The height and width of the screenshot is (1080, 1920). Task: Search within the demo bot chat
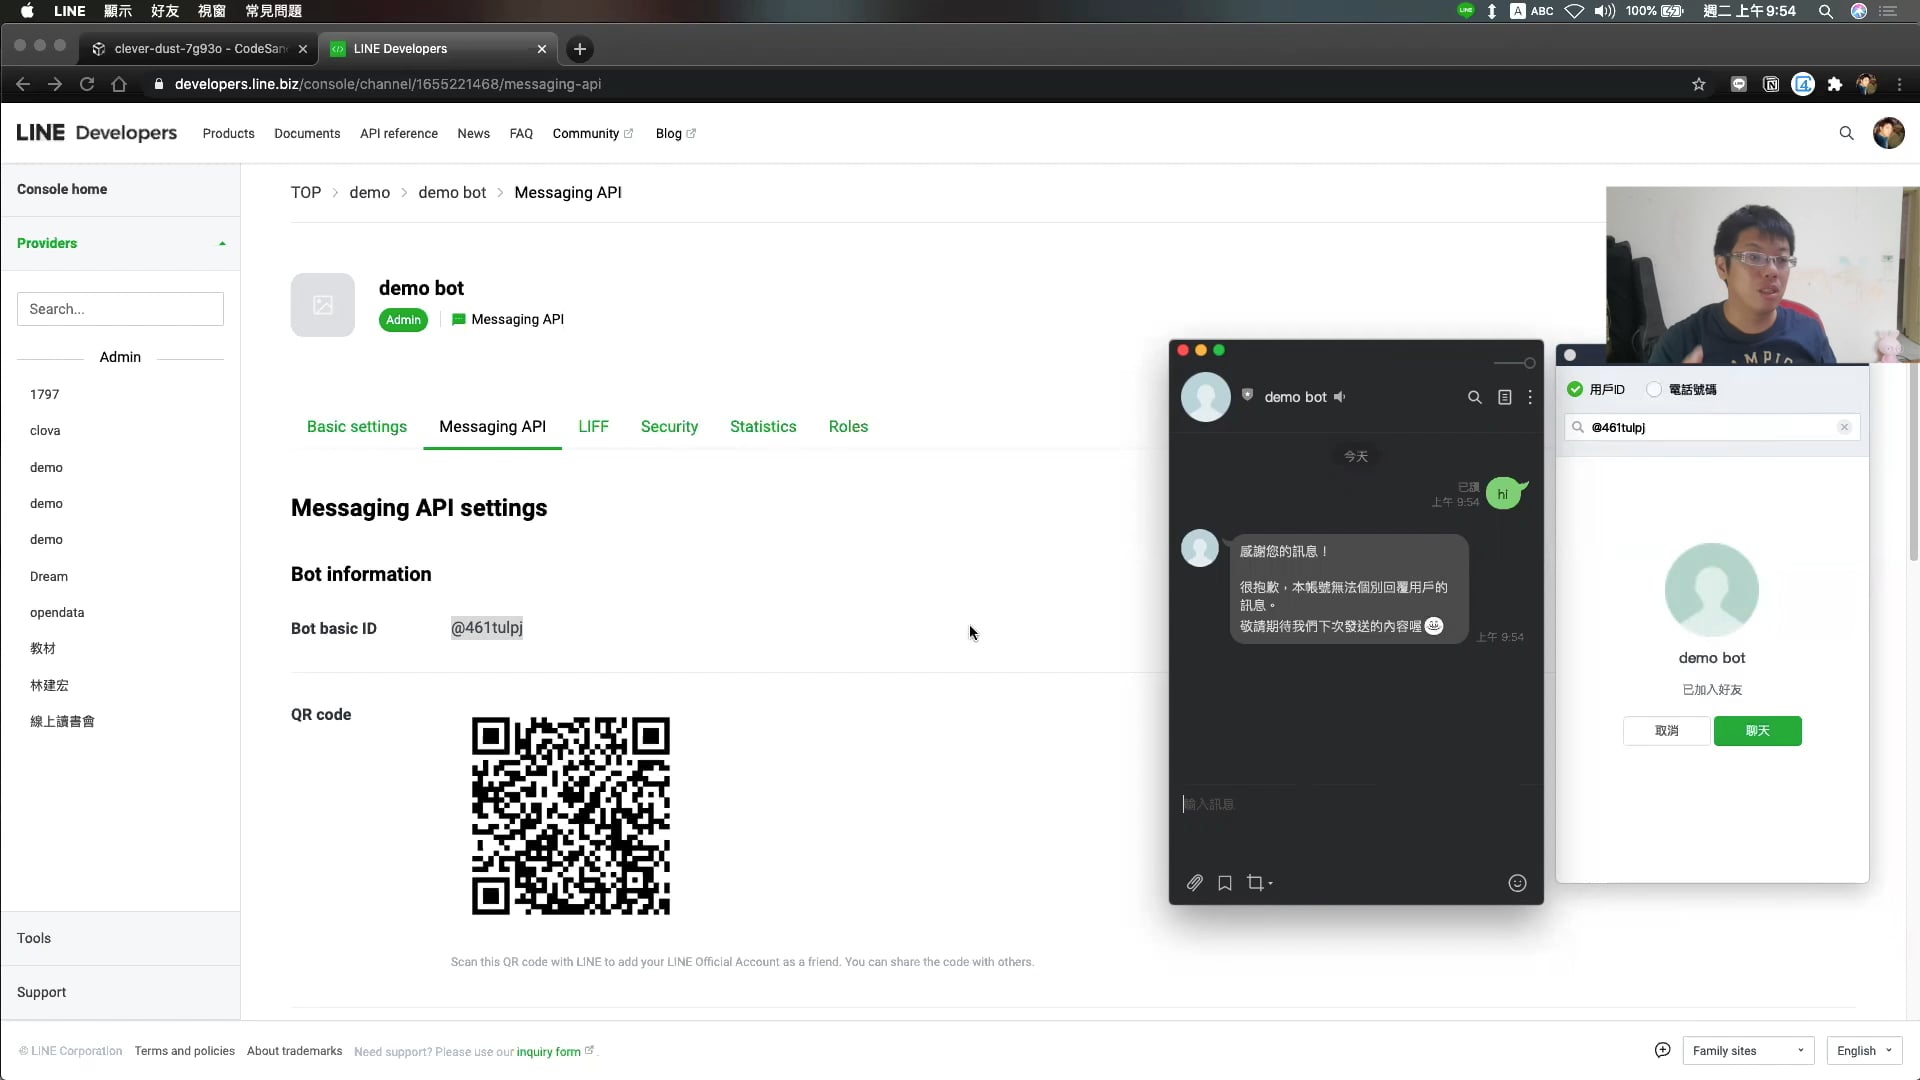point(1474,397)
